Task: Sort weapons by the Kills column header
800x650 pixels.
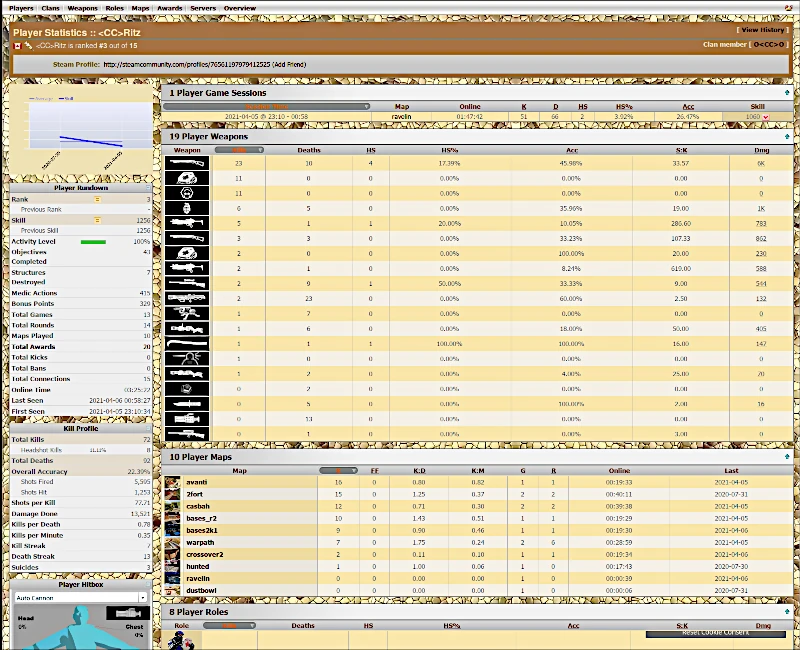Action: pos(239,150)
